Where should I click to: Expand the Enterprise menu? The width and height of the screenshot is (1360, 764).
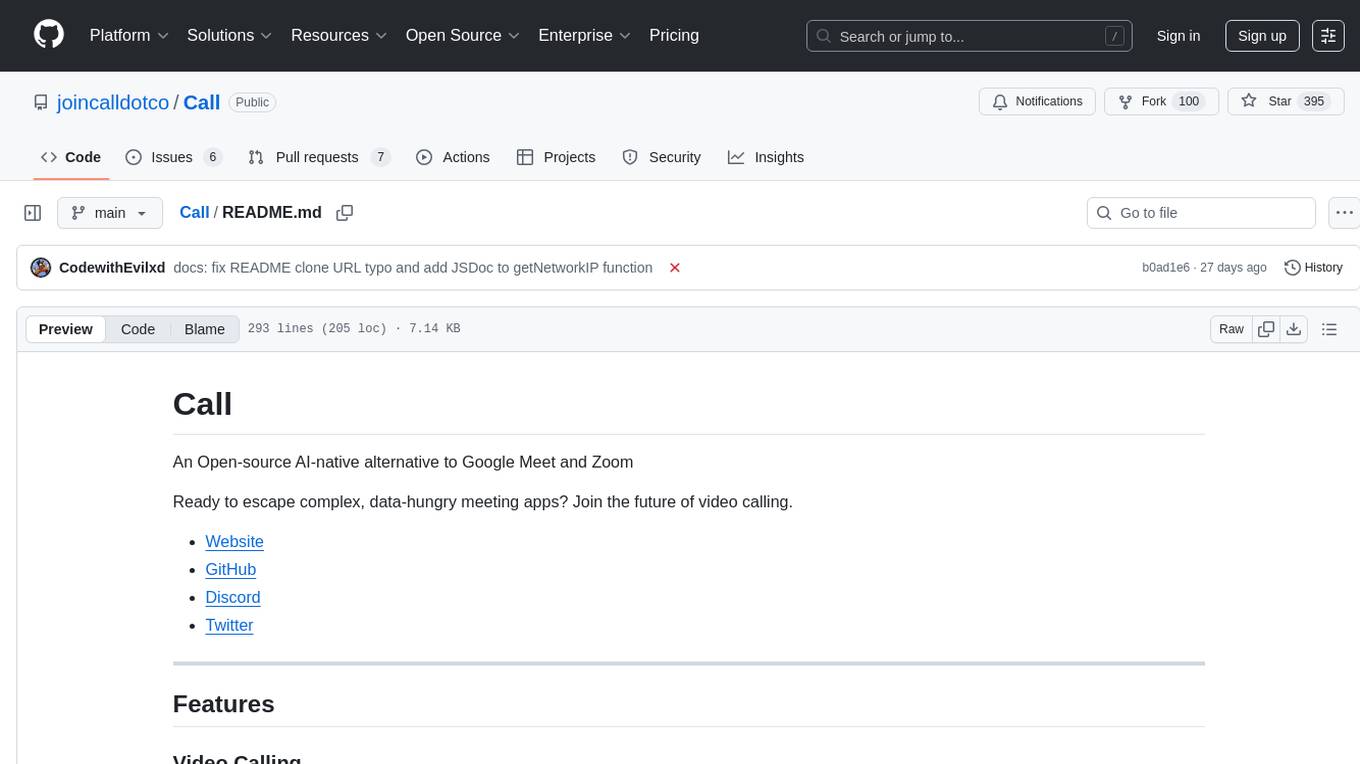(584, 35)
